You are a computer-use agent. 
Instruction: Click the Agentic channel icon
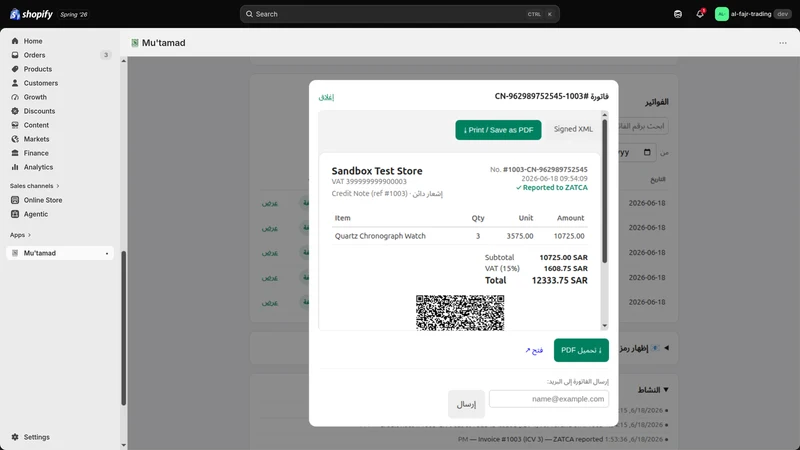tap(15, 214)
